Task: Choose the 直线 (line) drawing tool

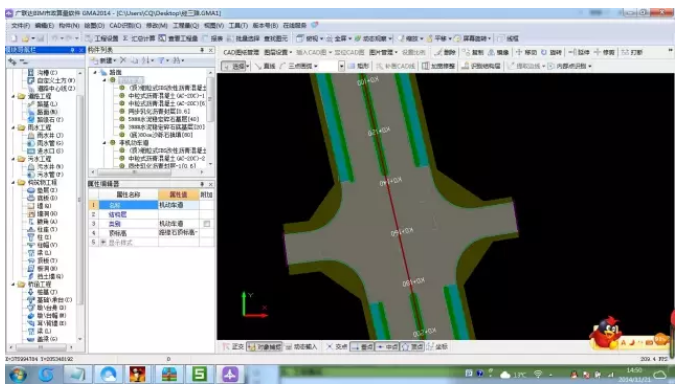Action: pyautogui.click(x=265, y=66)
